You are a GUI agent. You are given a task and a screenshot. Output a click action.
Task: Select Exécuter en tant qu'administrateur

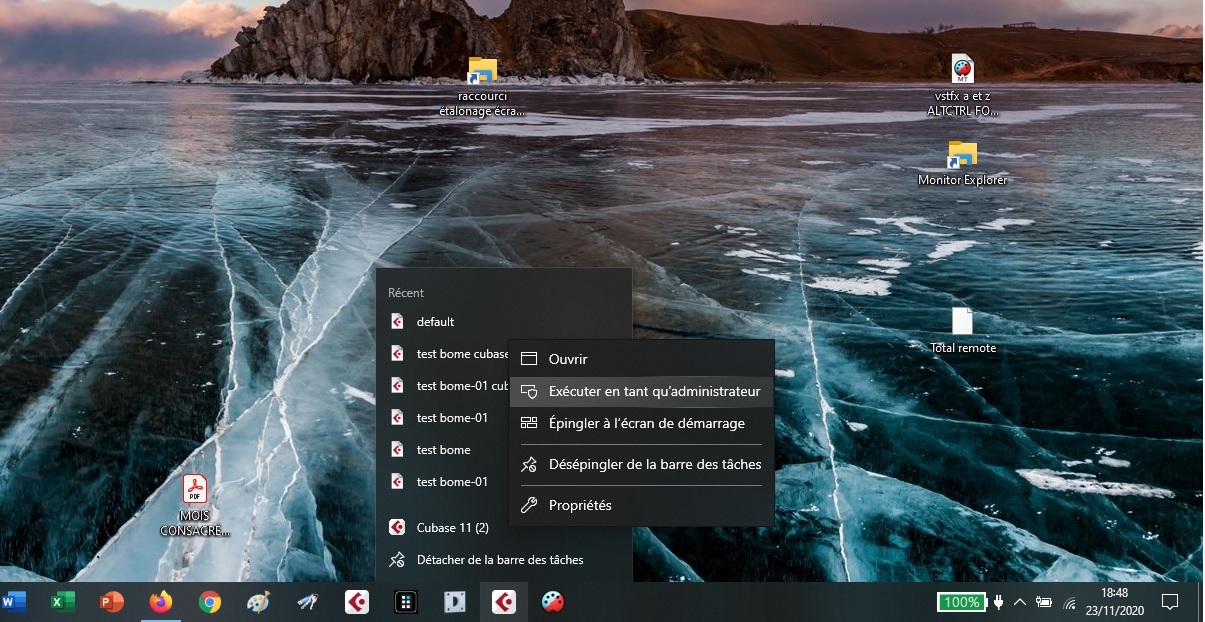[x=641, y=391]
